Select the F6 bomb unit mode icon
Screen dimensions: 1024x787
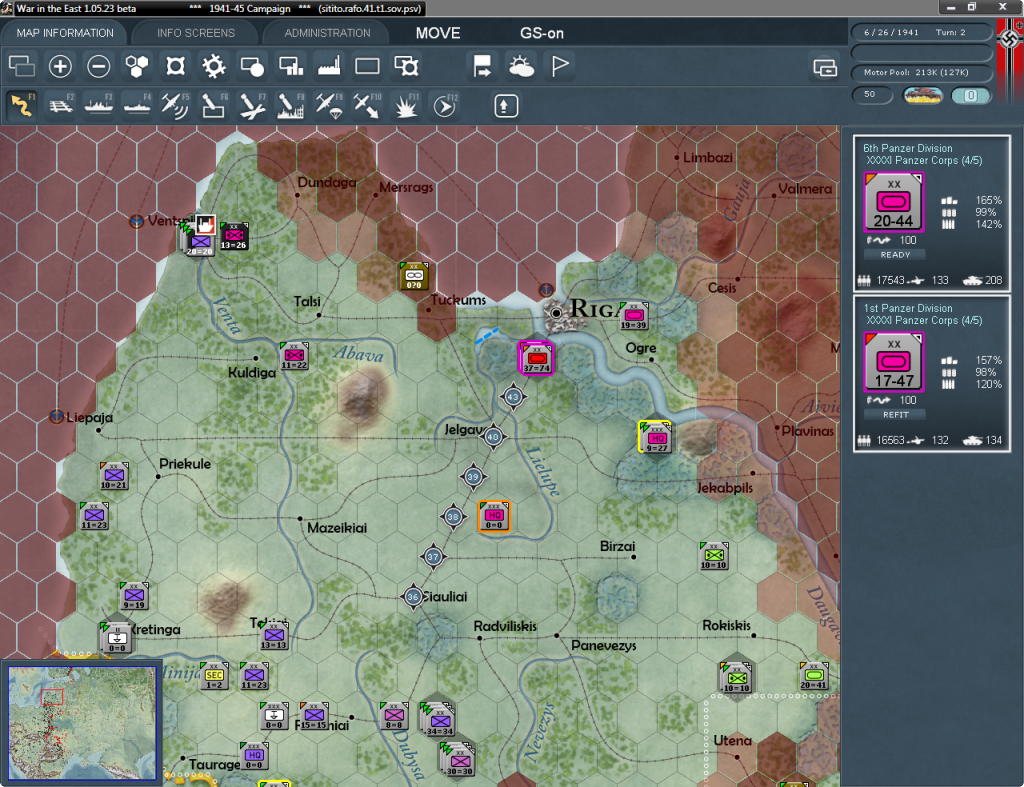[214, 106]
